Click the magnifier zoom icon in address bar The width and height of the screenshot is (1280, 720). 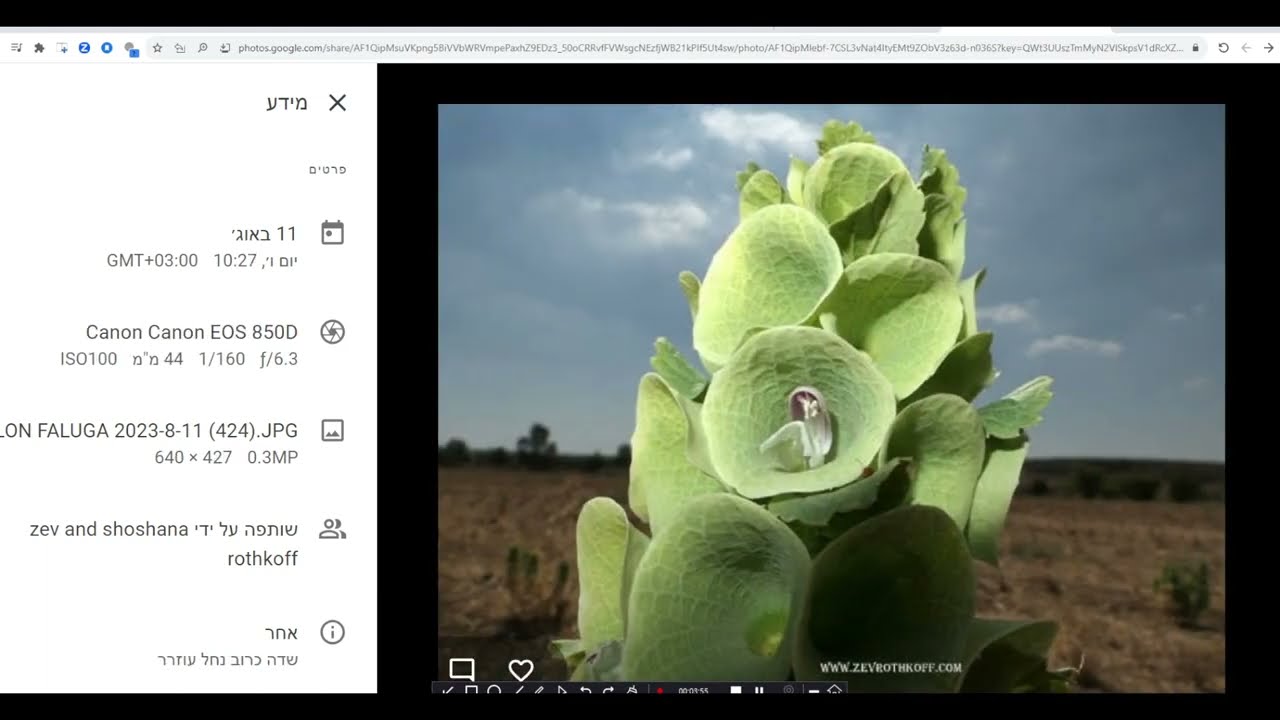(x=202, y=48)
